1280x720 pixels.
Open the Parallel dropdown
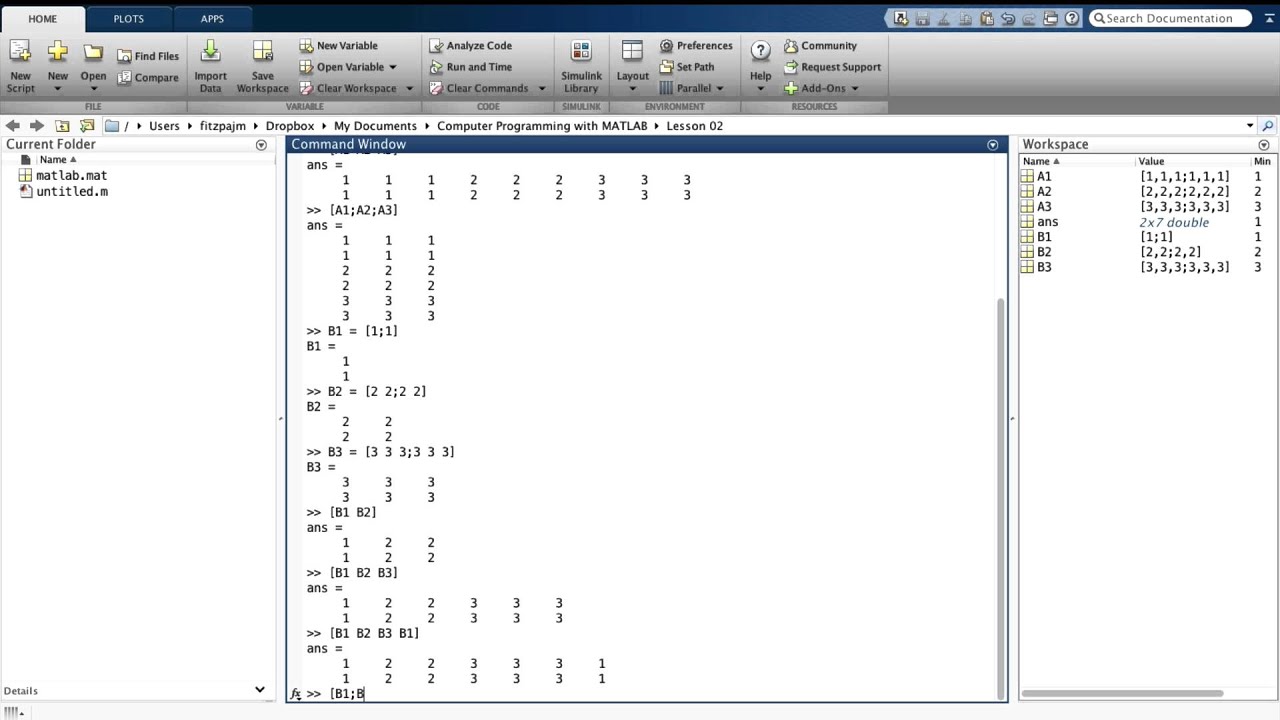(x=719, y=88)
